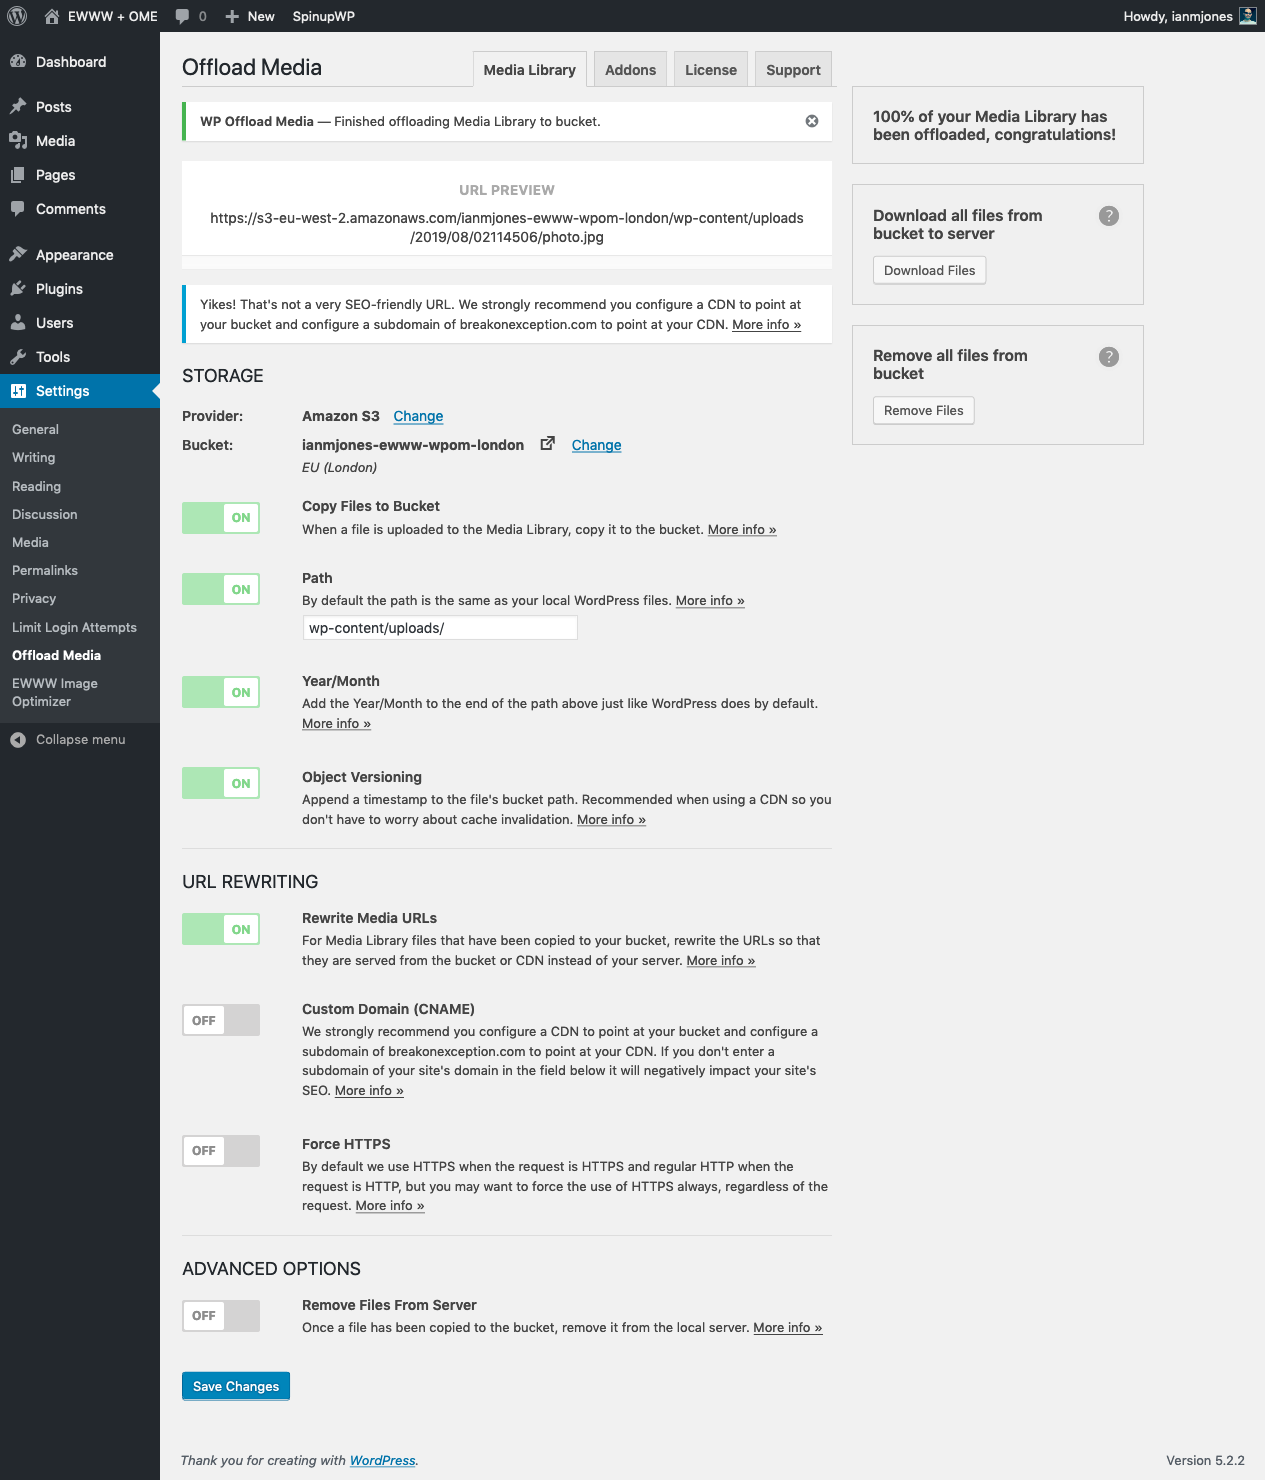Screen dimensions: 1265x1480
Task: Enable Custom Domain (CNAME) switch
Action: coord(221,1020)
